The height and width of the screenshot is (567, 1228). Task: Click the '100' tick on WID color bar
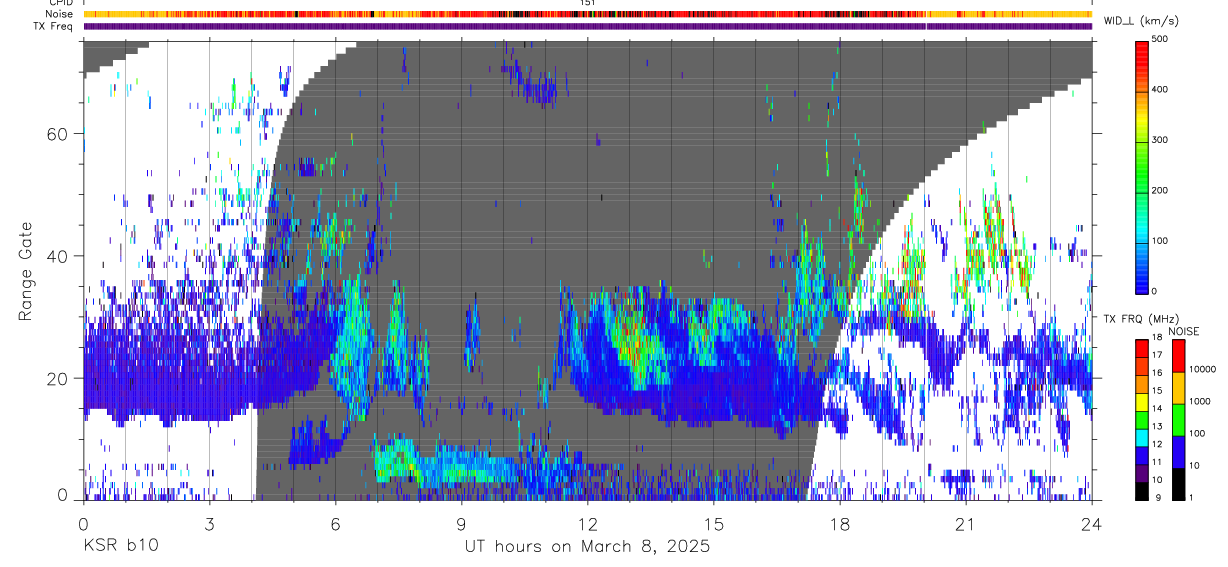click(x=1162, y=241)
